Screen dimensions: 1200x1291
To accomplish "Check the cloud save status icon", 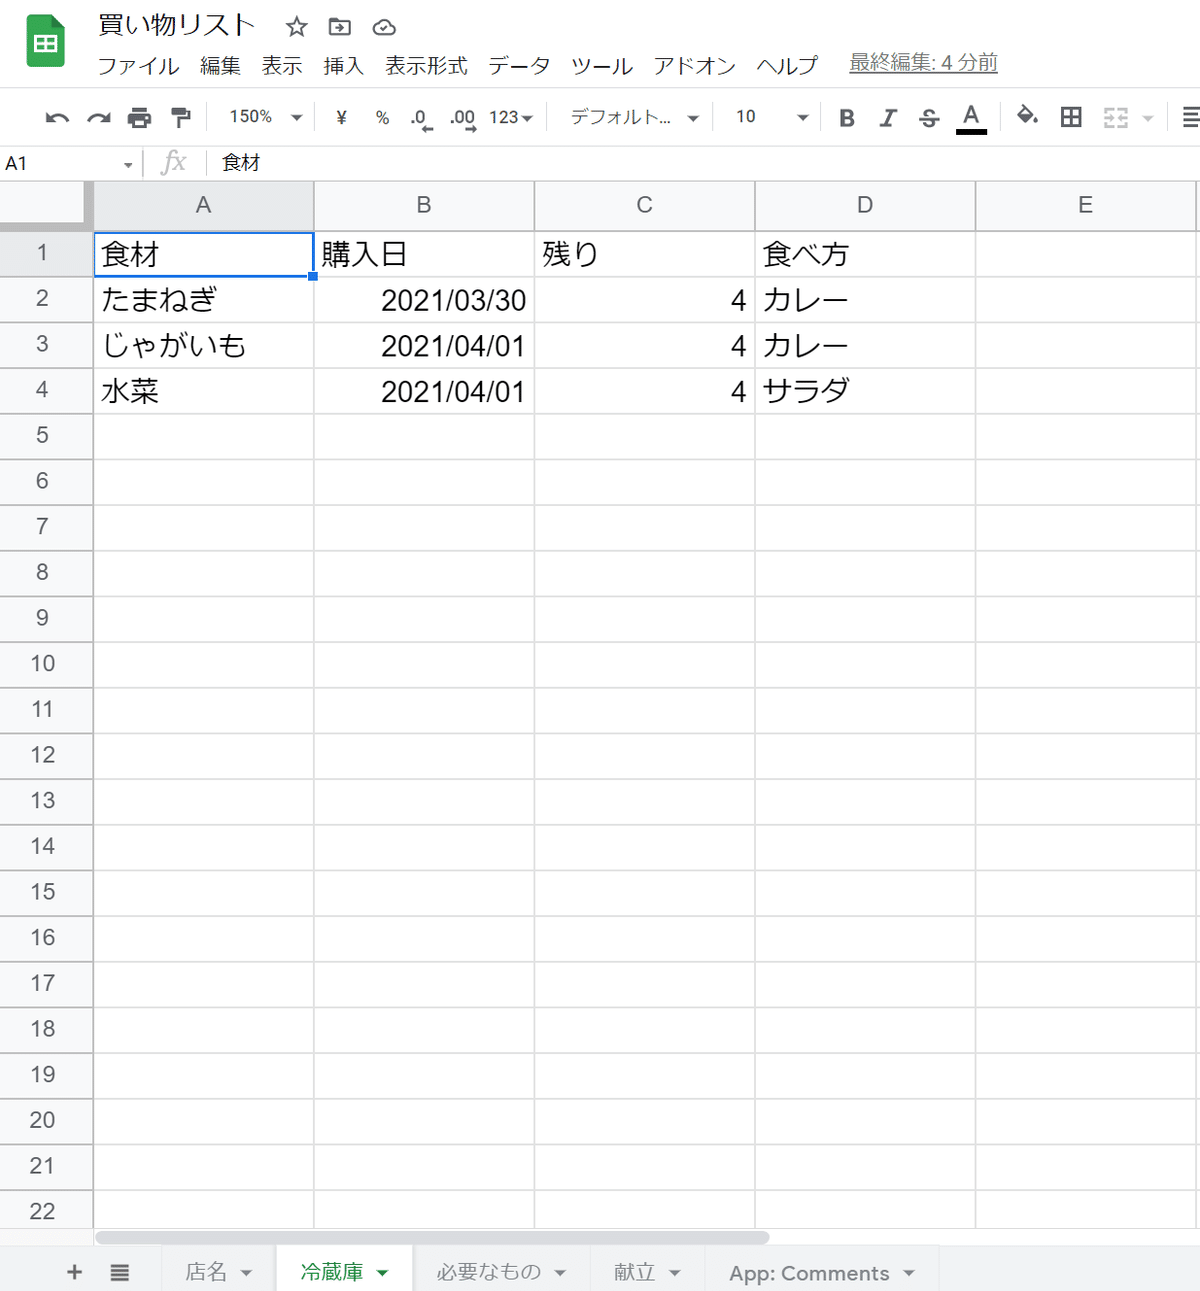I will tap(384, 27).
